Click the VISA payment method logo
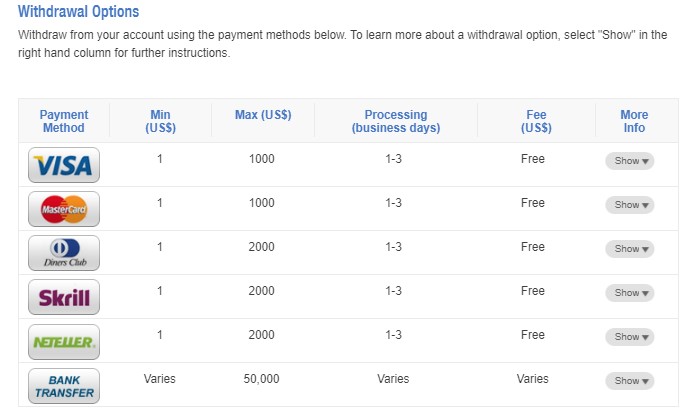Screen dimensions: 681x412 [64, 164]
